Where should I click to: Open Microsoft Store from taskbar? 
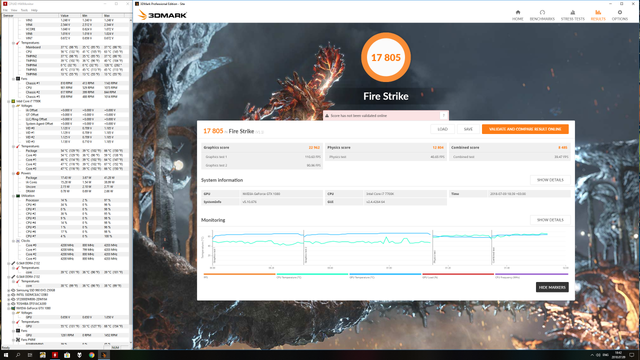coord(67,355)
